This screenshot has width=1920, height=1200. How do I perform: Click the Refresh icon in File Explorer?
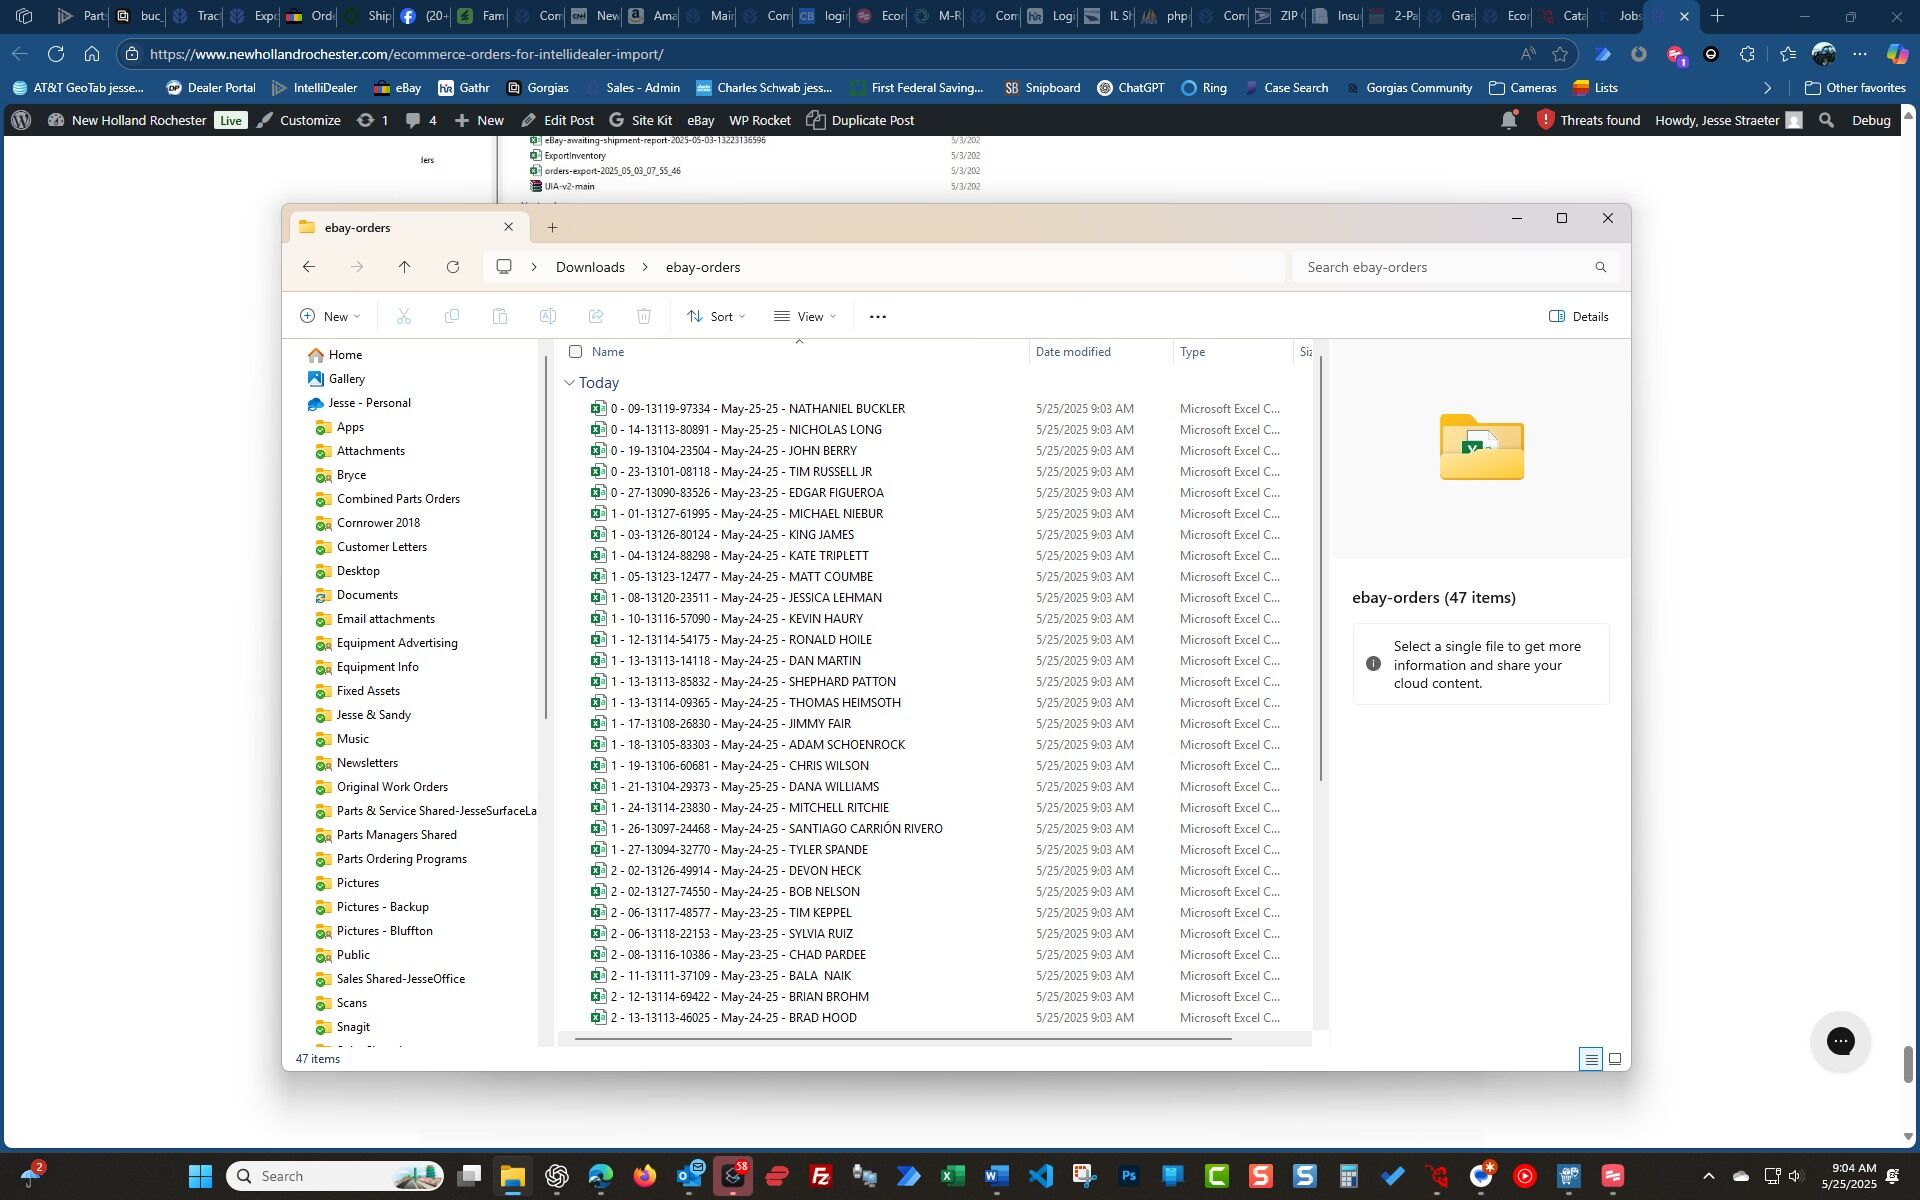453,267
